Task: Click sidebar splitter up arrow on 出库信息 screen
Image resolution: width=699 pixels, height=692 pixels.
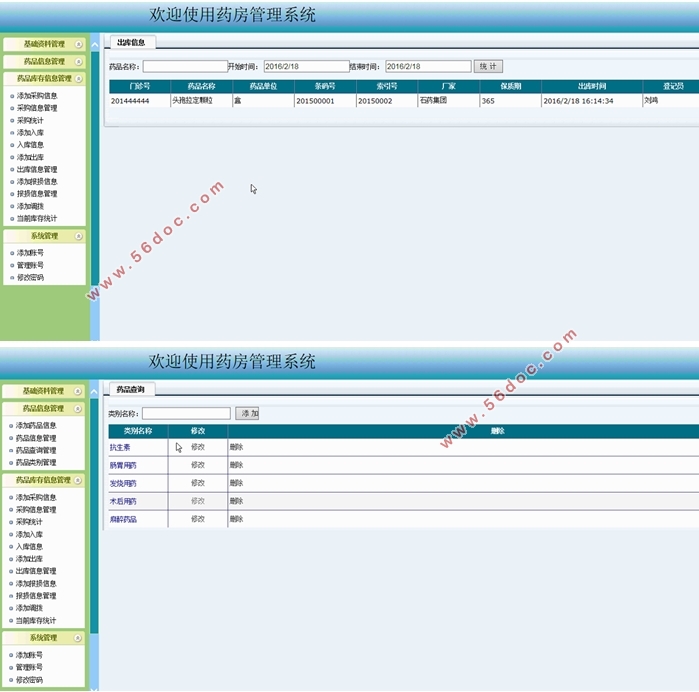Action: coord(95,45)
